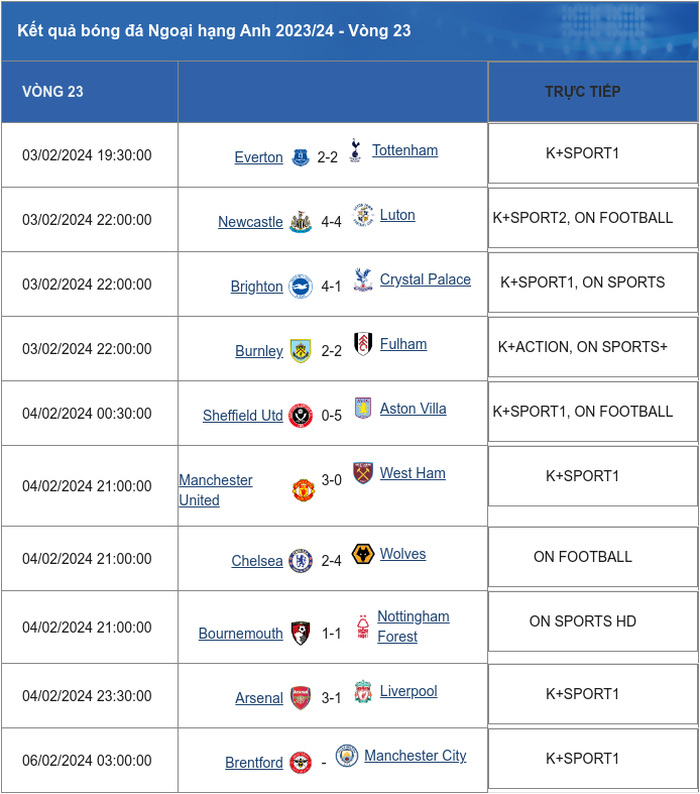Click the Everton club crest icon
The width and height of the screenshot is (700, 794).
300,157
